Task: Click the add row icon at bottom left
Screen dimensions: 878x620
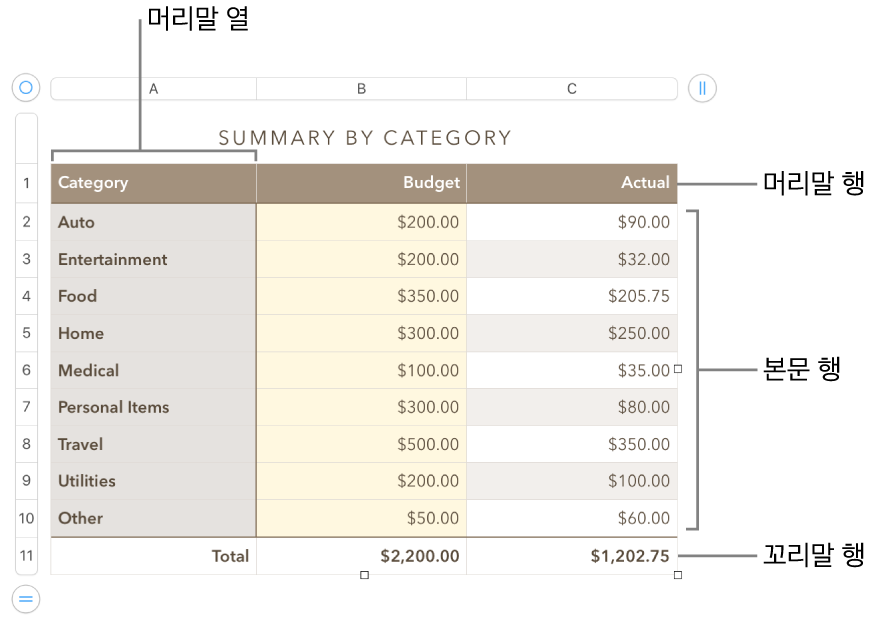Action: tap(25, 599)
